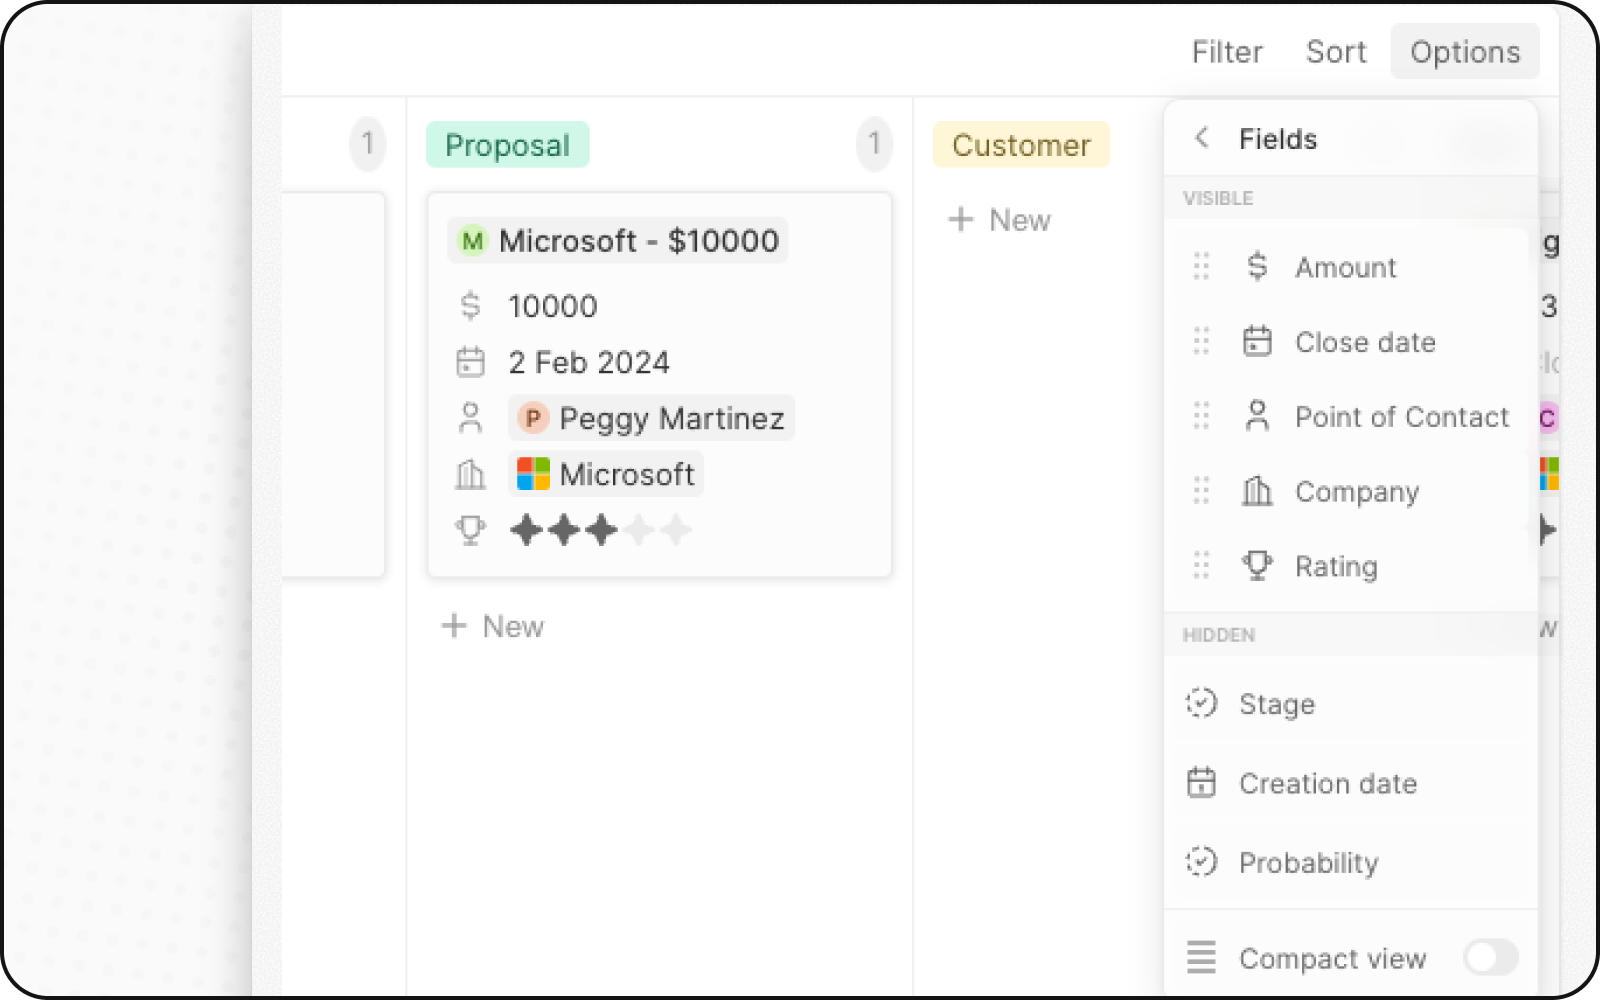The height and width of the screenshot is (1000, 1600).
Task: Go back using the Fields chevron arrow
Action: [x=1202, y=138]
